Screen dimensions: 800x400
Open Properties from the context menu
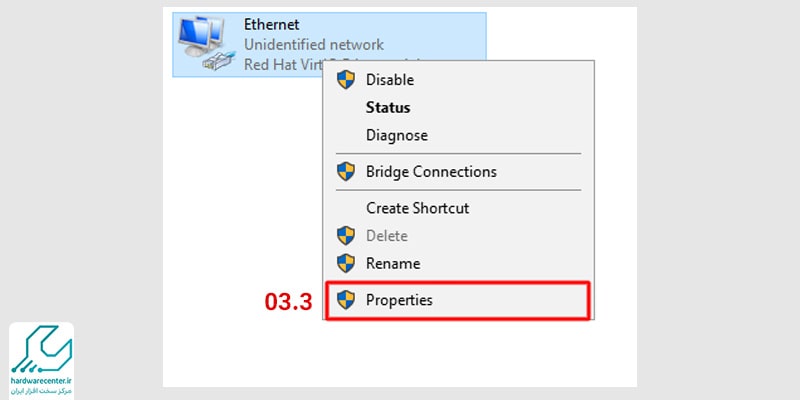point(458,300)
